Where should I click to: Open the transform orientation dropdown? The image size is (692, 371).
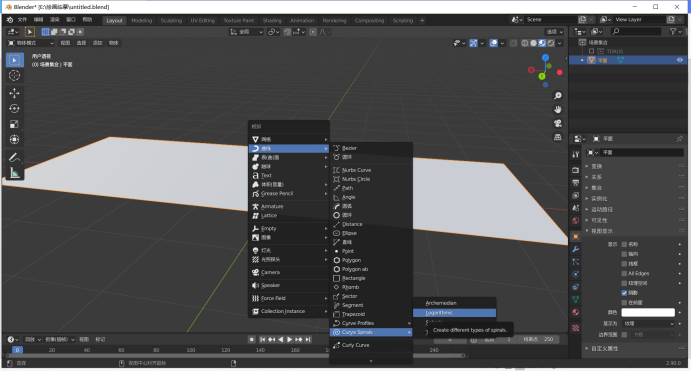click(246, 32)
